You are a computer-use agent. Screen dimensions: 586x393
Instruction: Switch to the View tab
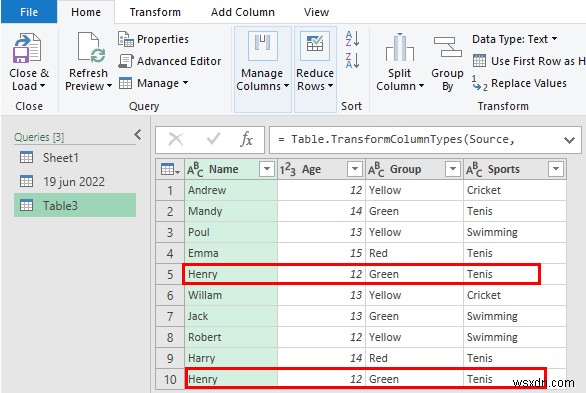(x=317, y=12)
